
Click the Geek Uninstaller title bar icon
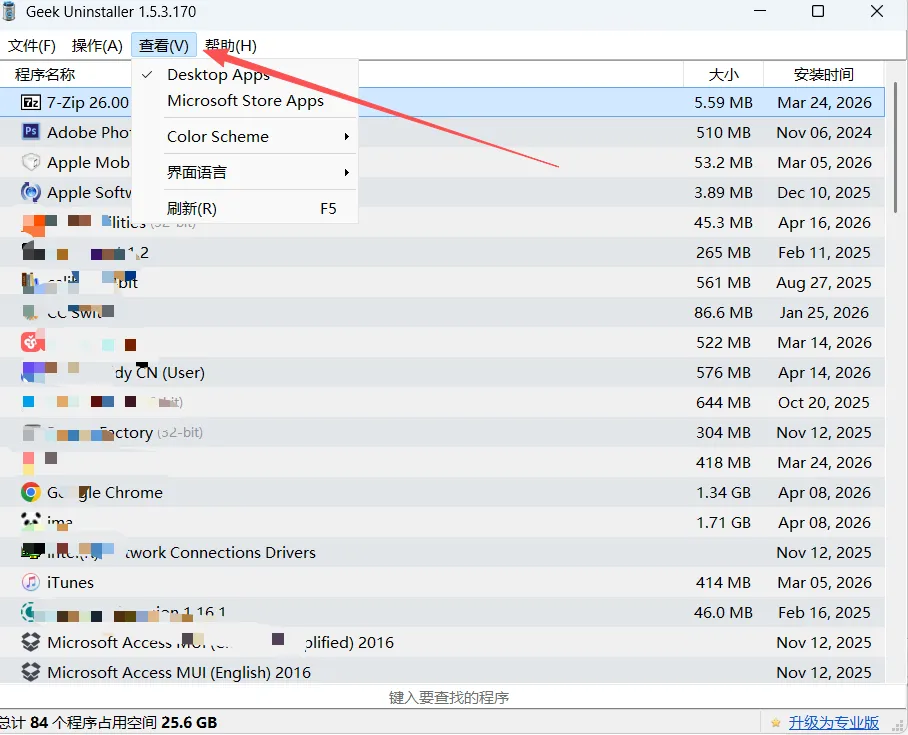tap(9, 11)
